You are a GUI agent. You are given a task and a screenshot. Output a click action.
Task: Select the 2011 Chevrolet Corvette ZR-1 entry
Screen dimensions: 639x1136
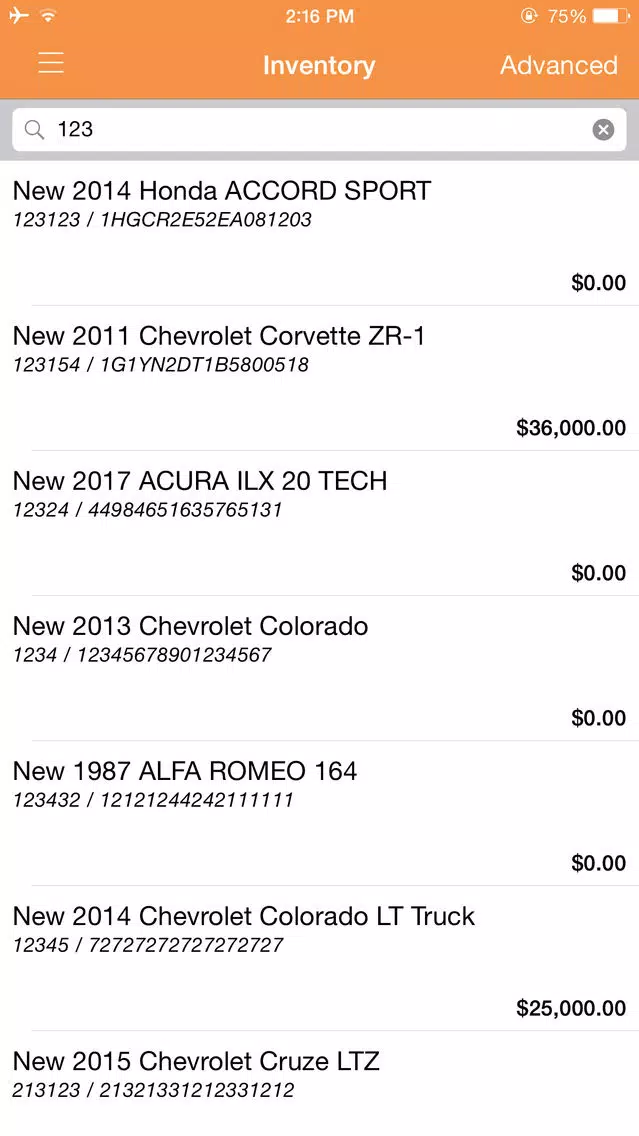point(320,378)
